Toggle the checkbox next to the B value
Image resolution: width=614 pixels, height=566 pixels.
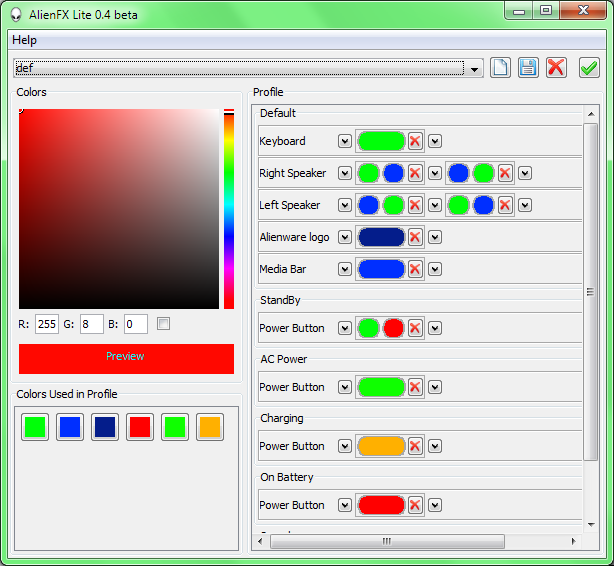[163, 324]
